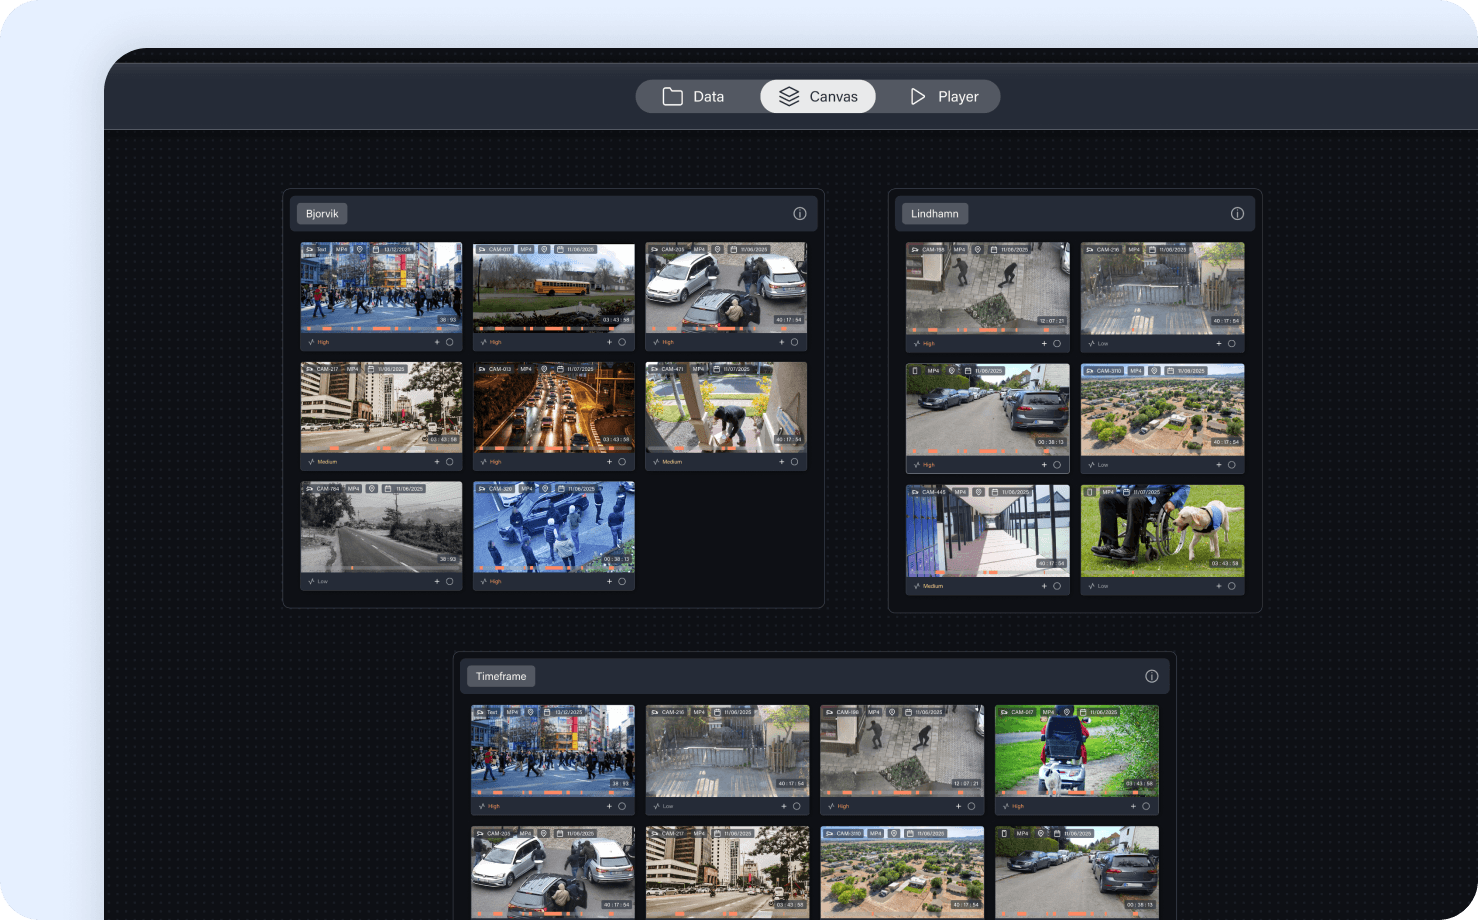Add Timeframe crosswalk clip with plus icon
This screenshot has width=1478, height=920.
coord(609,806)
